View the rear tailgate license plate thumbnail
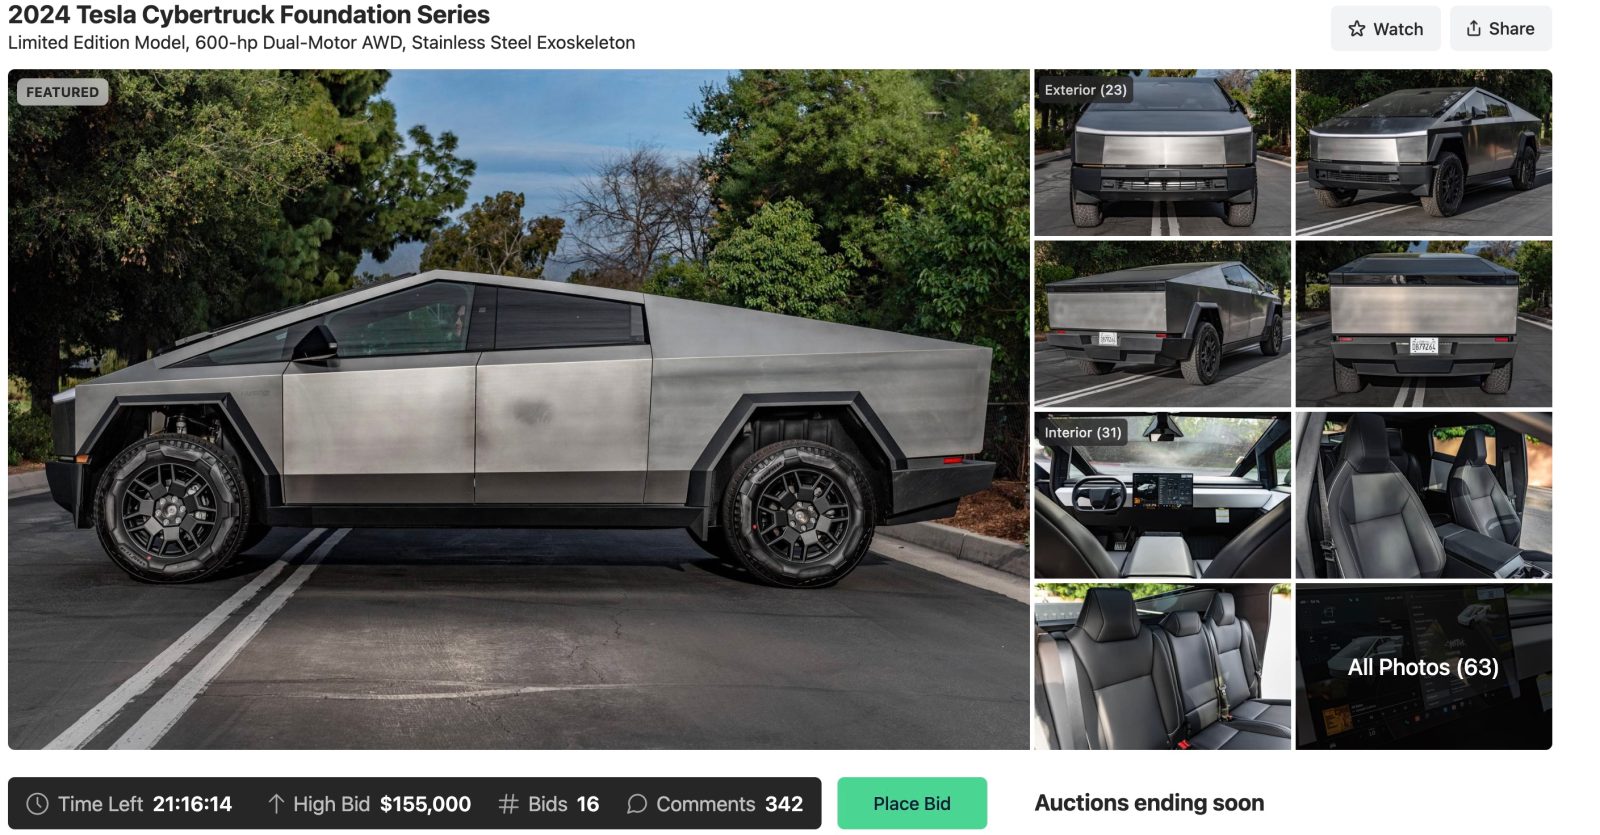 click(x=1423, y=324)
